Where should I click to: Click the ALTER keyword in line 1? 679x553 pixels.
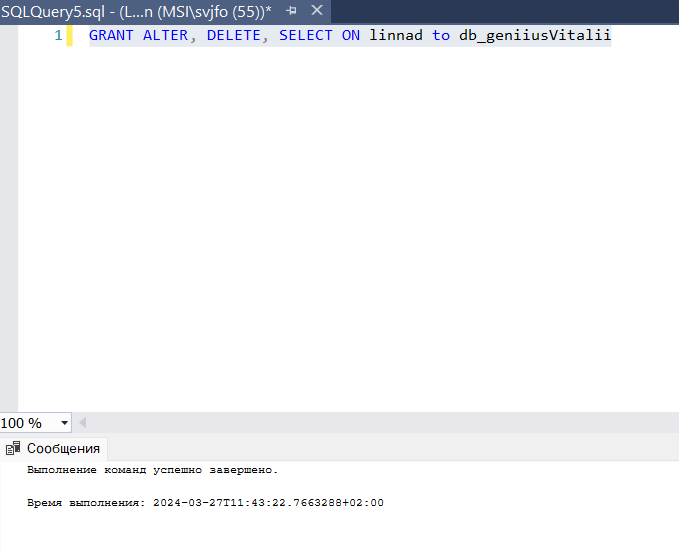[x=165, y=35]
